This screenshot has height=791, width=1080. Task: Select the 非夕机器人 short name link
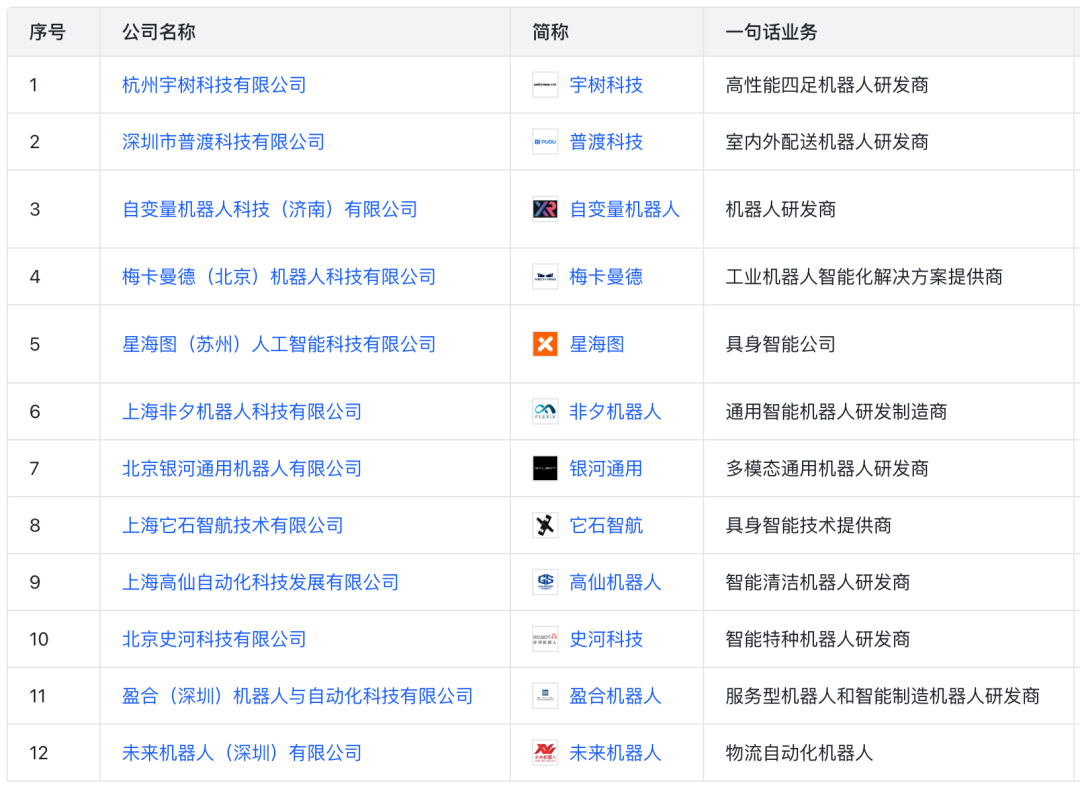click(615, 412)
